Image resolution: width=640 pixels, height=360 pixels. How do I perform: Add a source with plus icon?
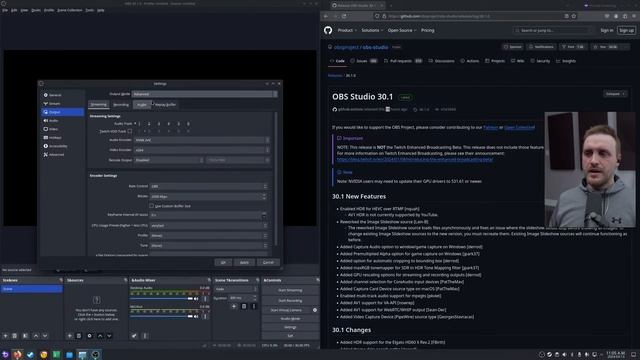click(x=70, y=336)
